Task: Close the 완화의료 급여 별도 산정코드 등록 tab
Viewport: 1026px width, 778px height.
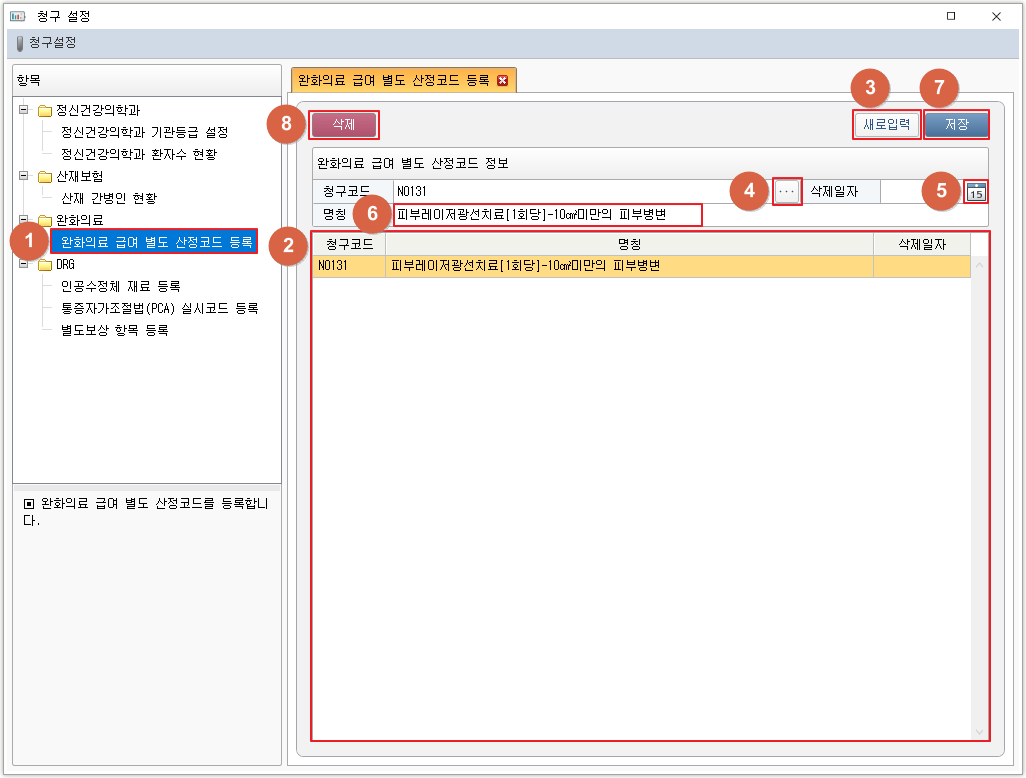Action: tap(502, 81)
